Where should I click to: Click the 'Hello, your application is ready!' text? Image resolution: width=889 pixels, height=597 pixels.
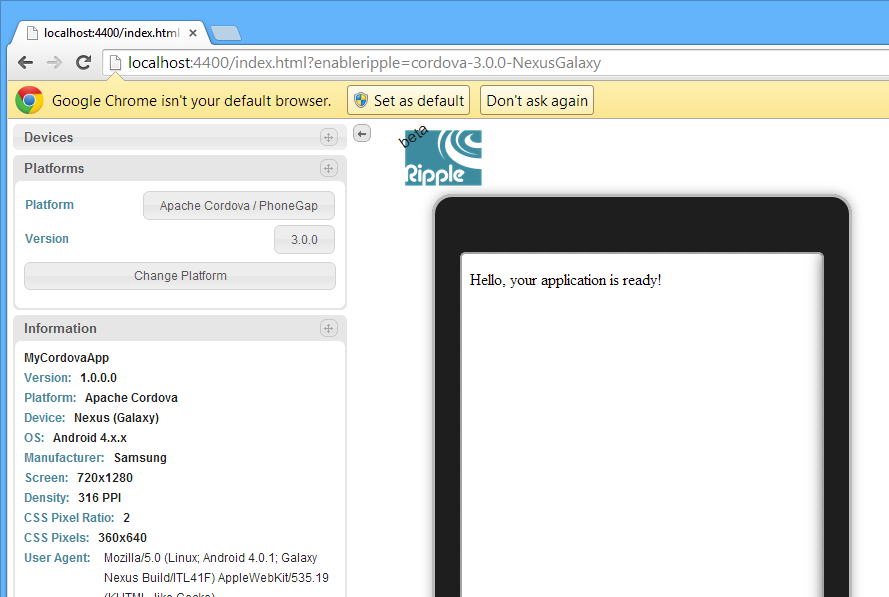tap(565, 280)
